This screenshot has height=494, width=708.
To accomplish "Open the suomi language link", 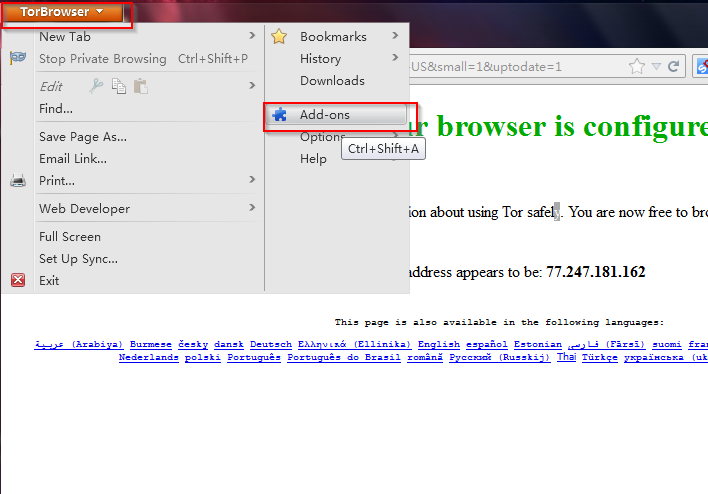I will coord(667,344).
